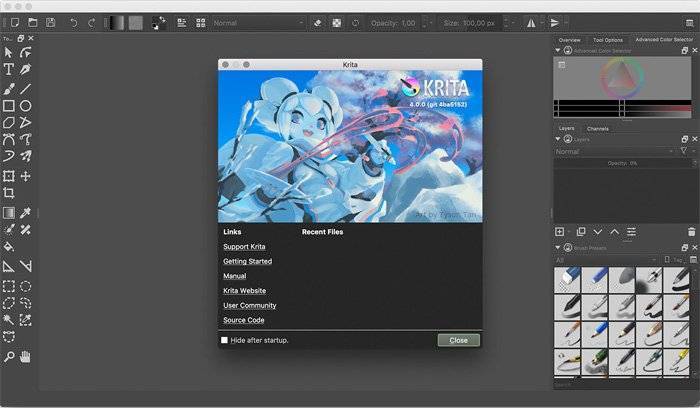Select the Multibrush tool

(25, 156)
